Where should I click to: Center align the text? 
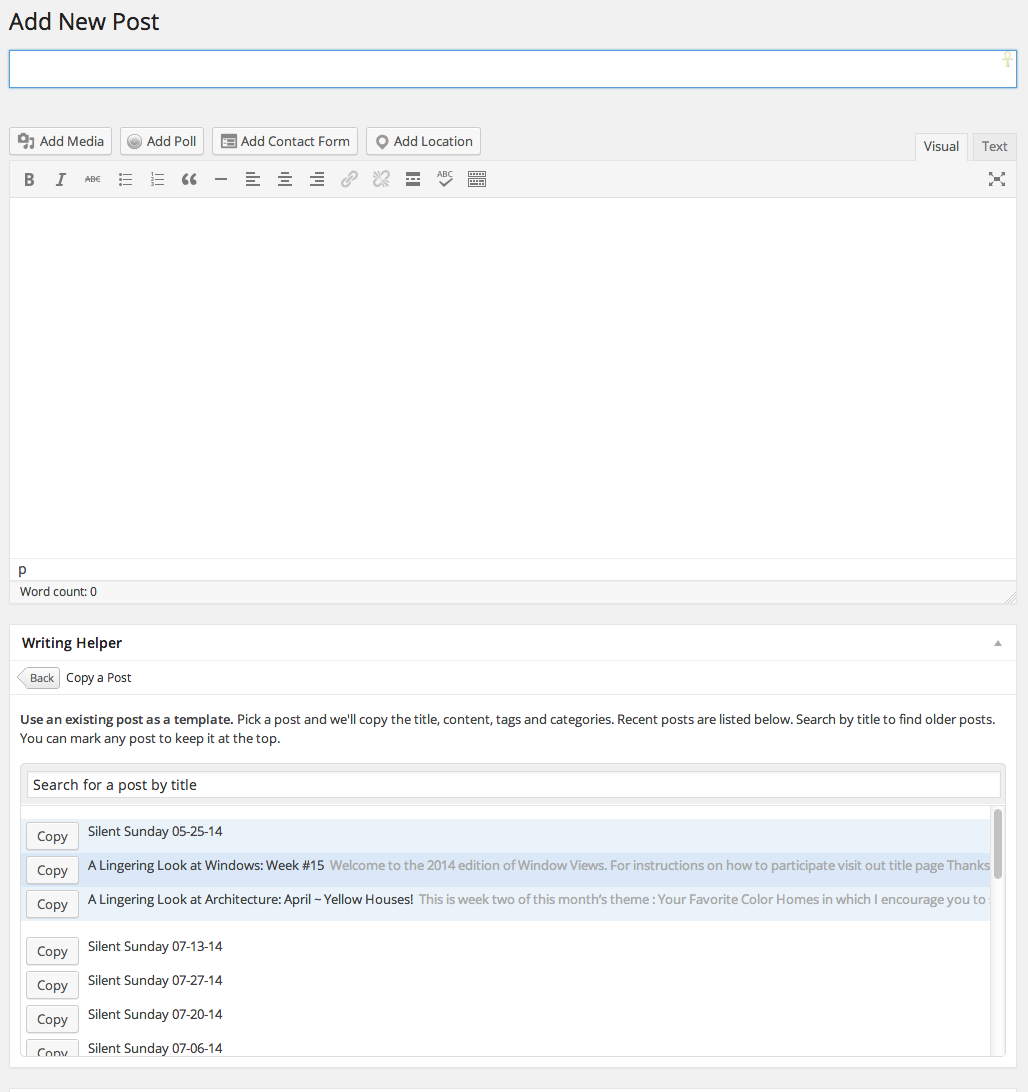click(x=285, y=180)
